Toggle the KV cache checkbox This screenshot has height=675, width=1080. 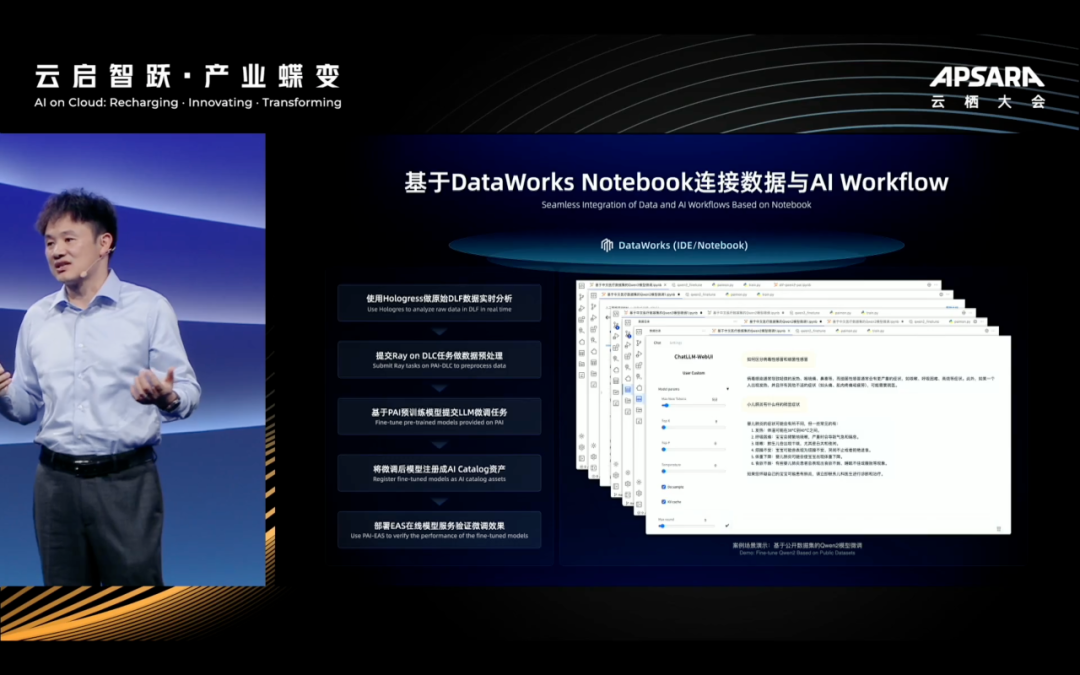664,501
